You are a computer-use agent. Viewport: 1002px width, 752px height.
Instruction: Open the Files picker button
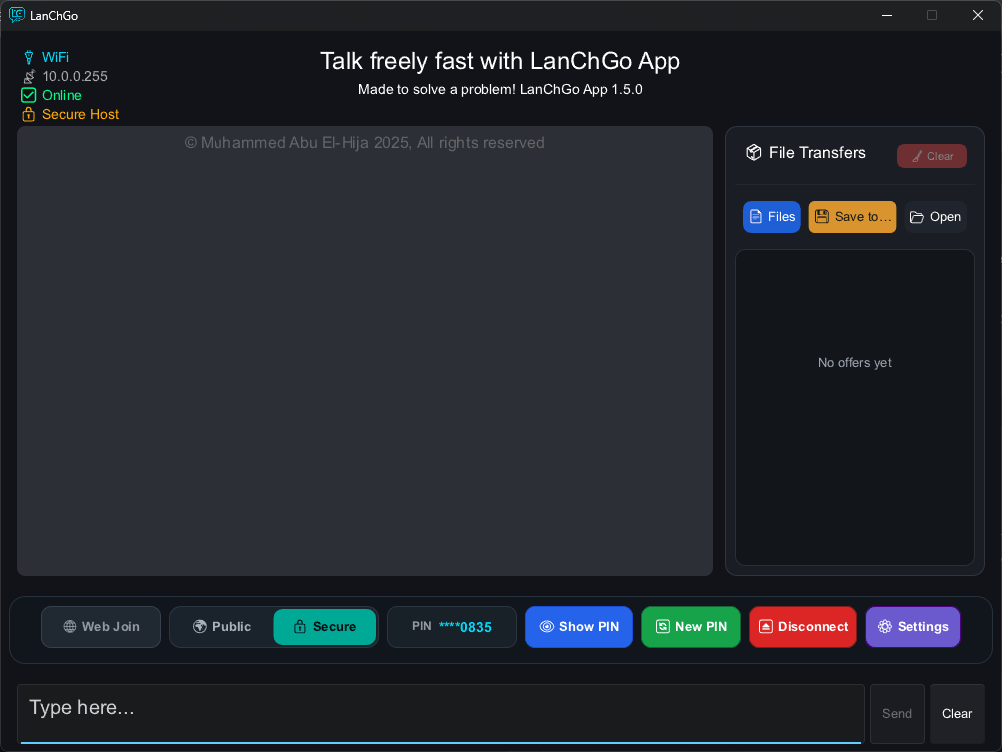(771, 217)
